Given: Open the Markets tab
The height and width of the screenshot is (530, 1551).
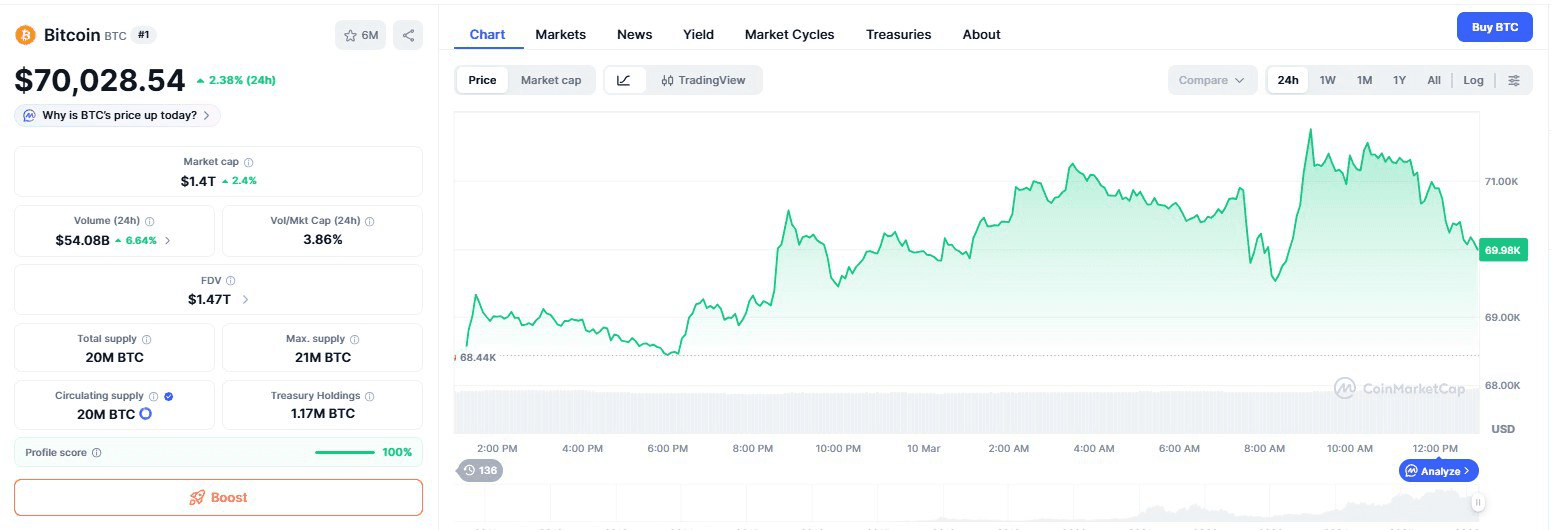Looking at the screenshot, I should [x=560, y=34].
